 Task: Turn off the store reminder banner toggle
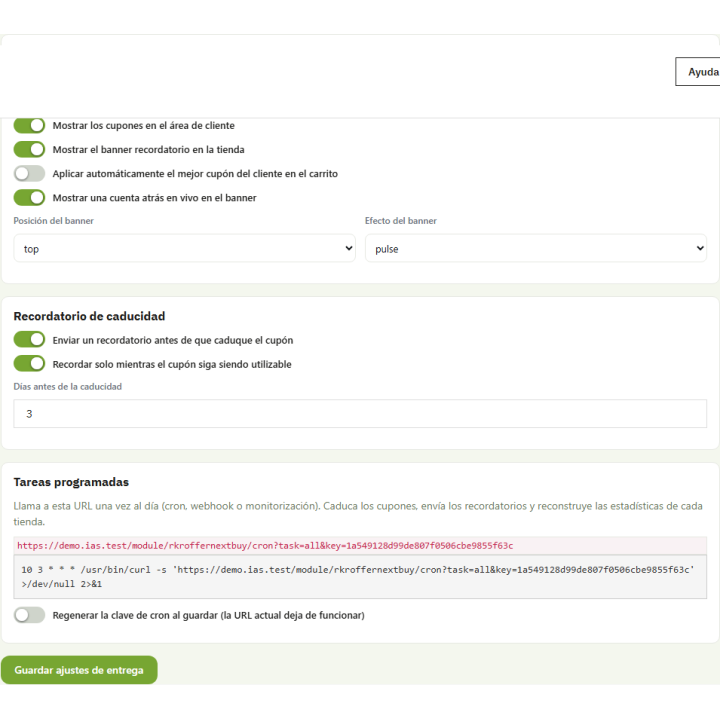(x=29, y=149)
